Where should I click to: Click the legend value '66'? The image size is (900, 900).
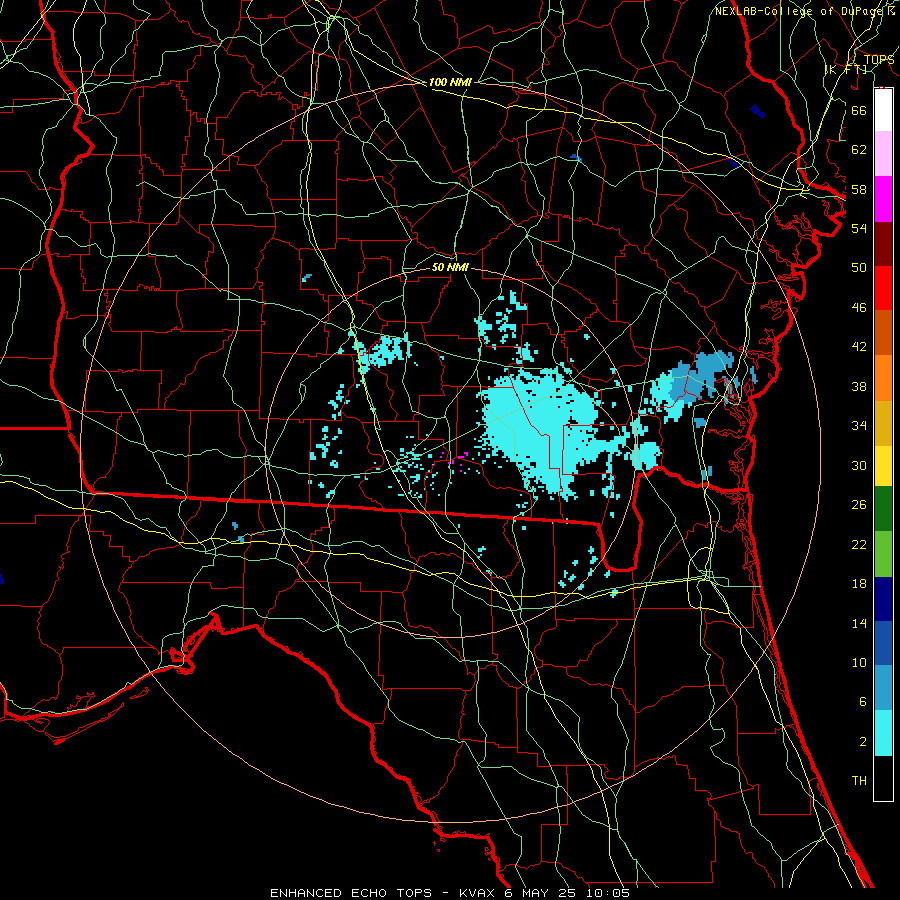[859, 110]
